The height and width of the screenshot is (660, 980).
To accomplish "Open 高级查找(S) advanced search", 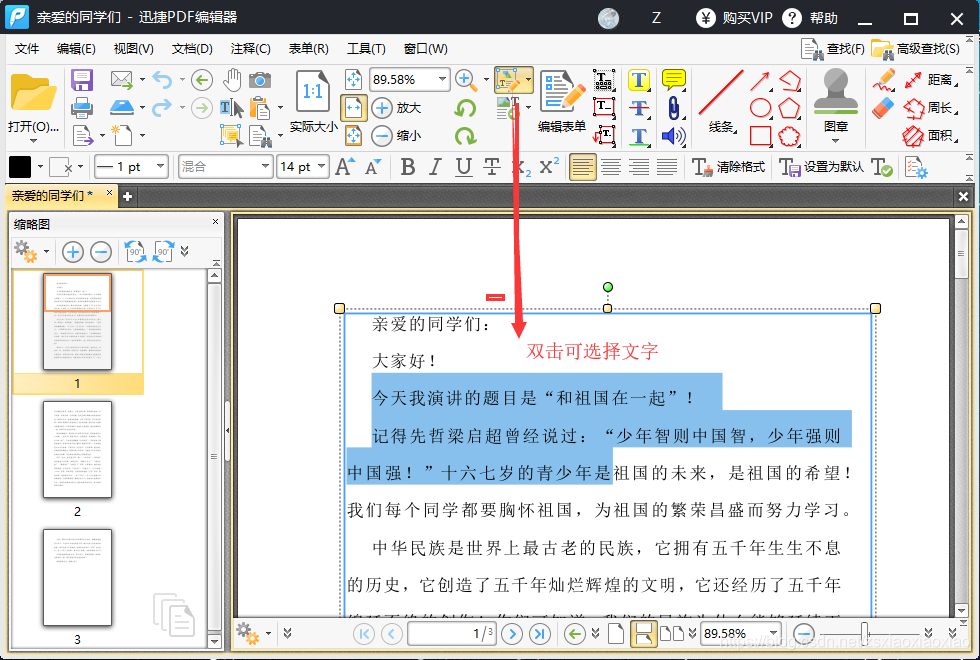I will click(916, 49).
